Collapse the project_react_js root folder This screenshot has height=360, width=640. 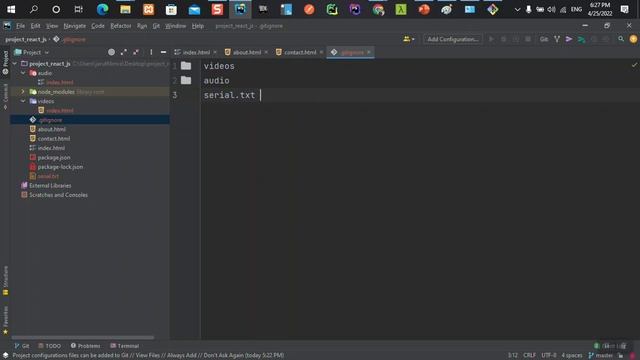15,64
